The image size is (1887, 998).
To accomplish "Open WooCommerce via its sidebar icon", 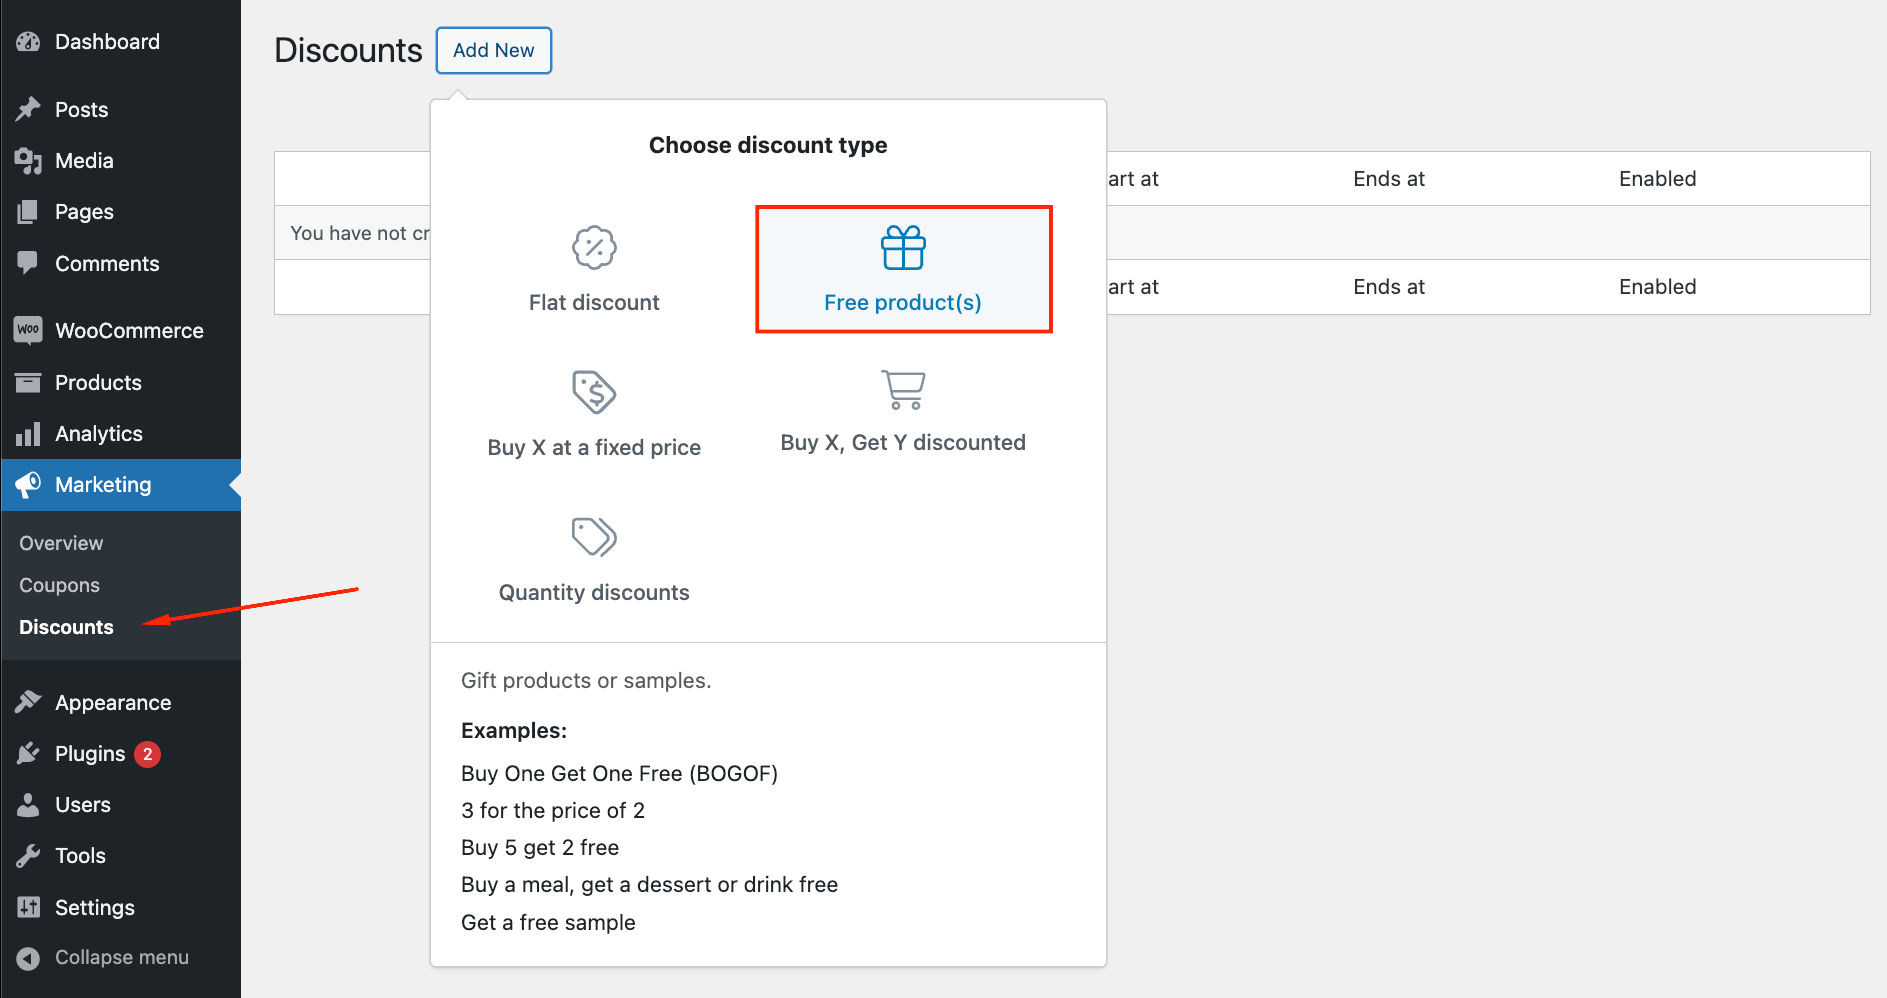I will (27, 330).
